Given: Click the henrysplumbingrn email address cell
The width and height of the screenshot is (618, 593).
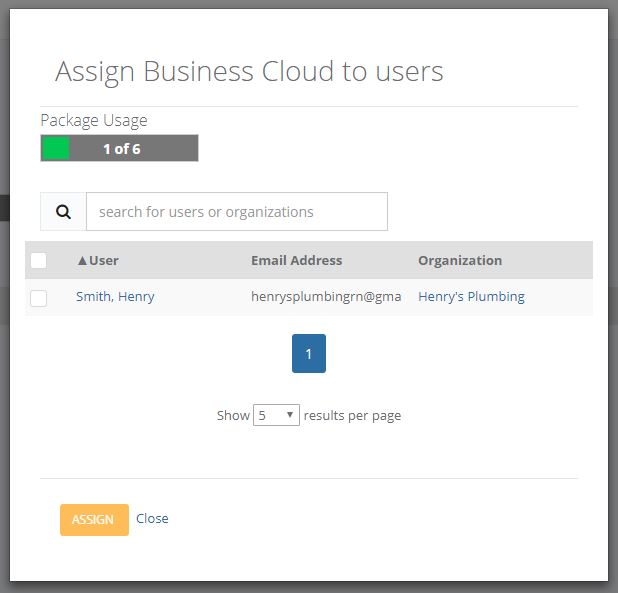Looking at the screenshot, I should coord(325,297).
